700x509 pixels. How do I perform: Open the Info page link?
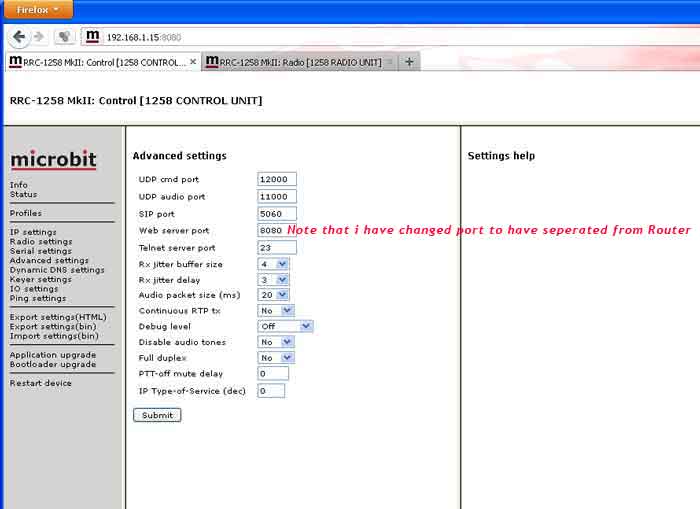[19, 185]
